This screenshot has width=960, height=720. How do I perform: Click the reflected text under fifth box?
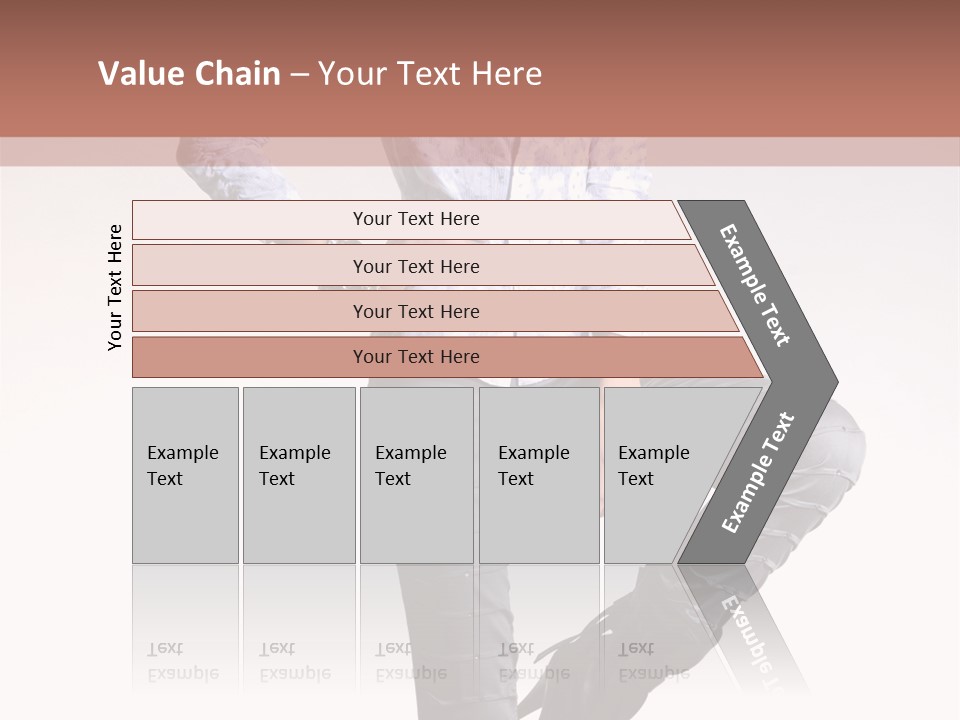pyautogui.click(x=652, y=662)
